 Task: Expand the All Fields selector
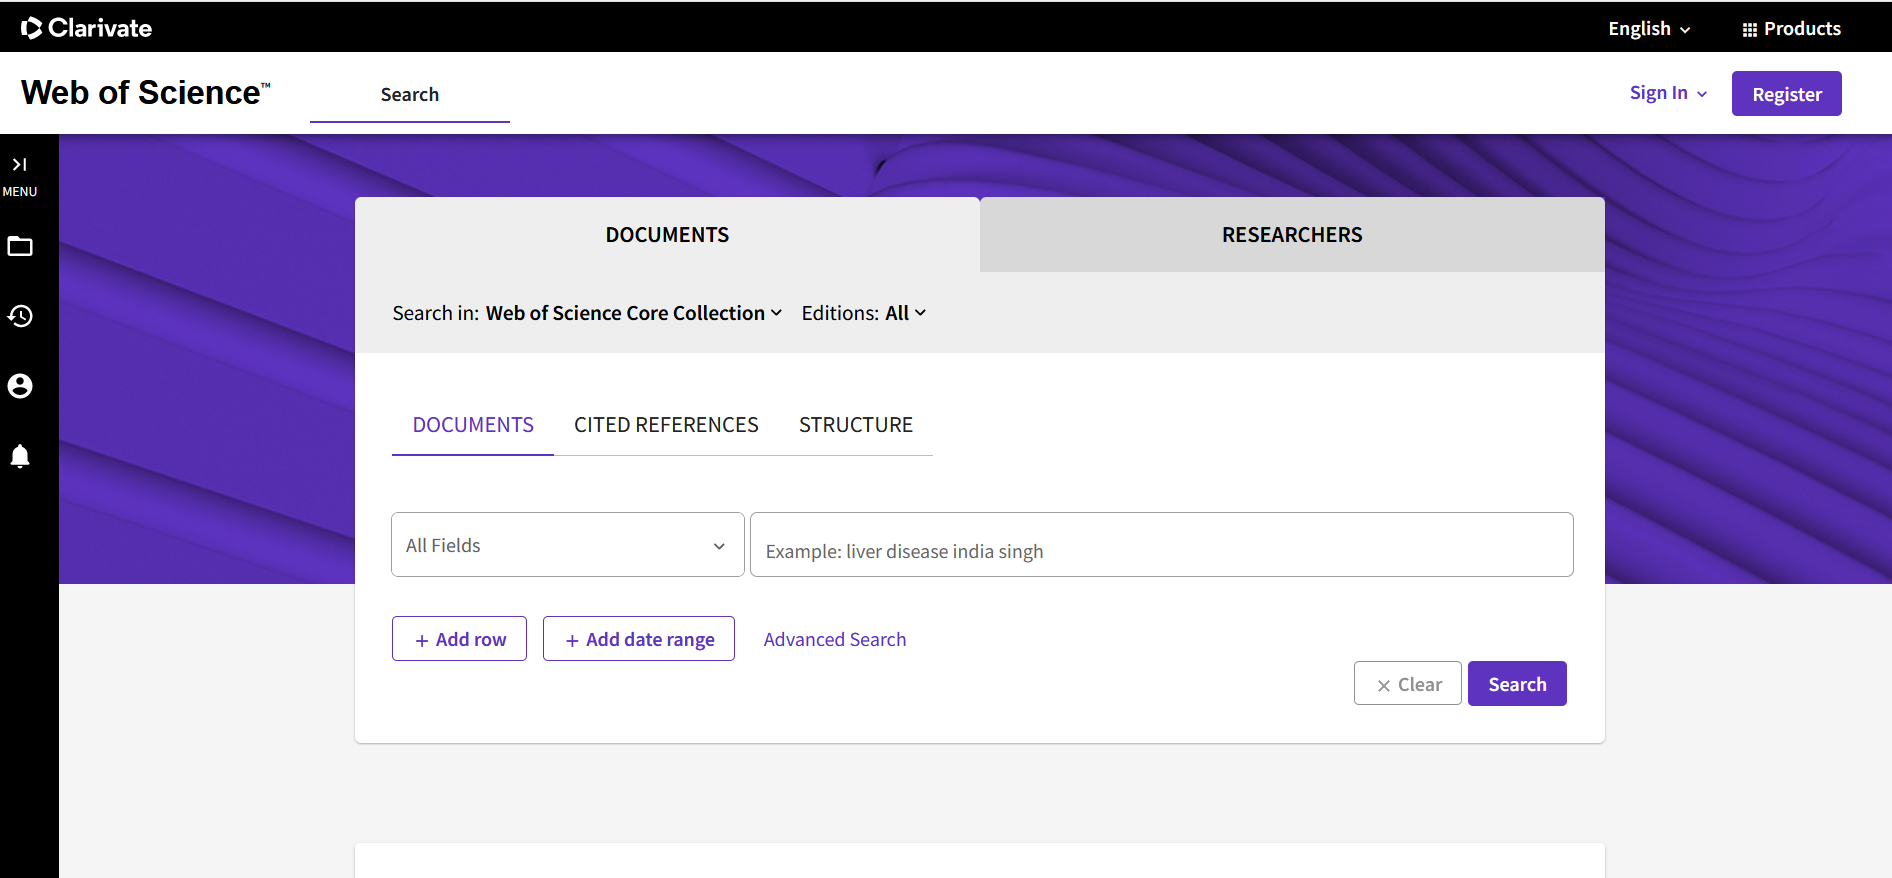click(568, 545)
